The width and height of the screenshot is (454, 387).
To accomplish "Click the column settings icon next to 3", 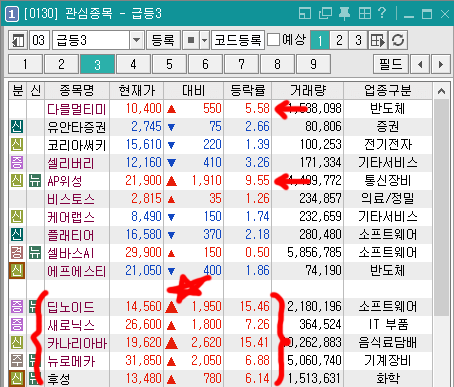I will [378, 40].
